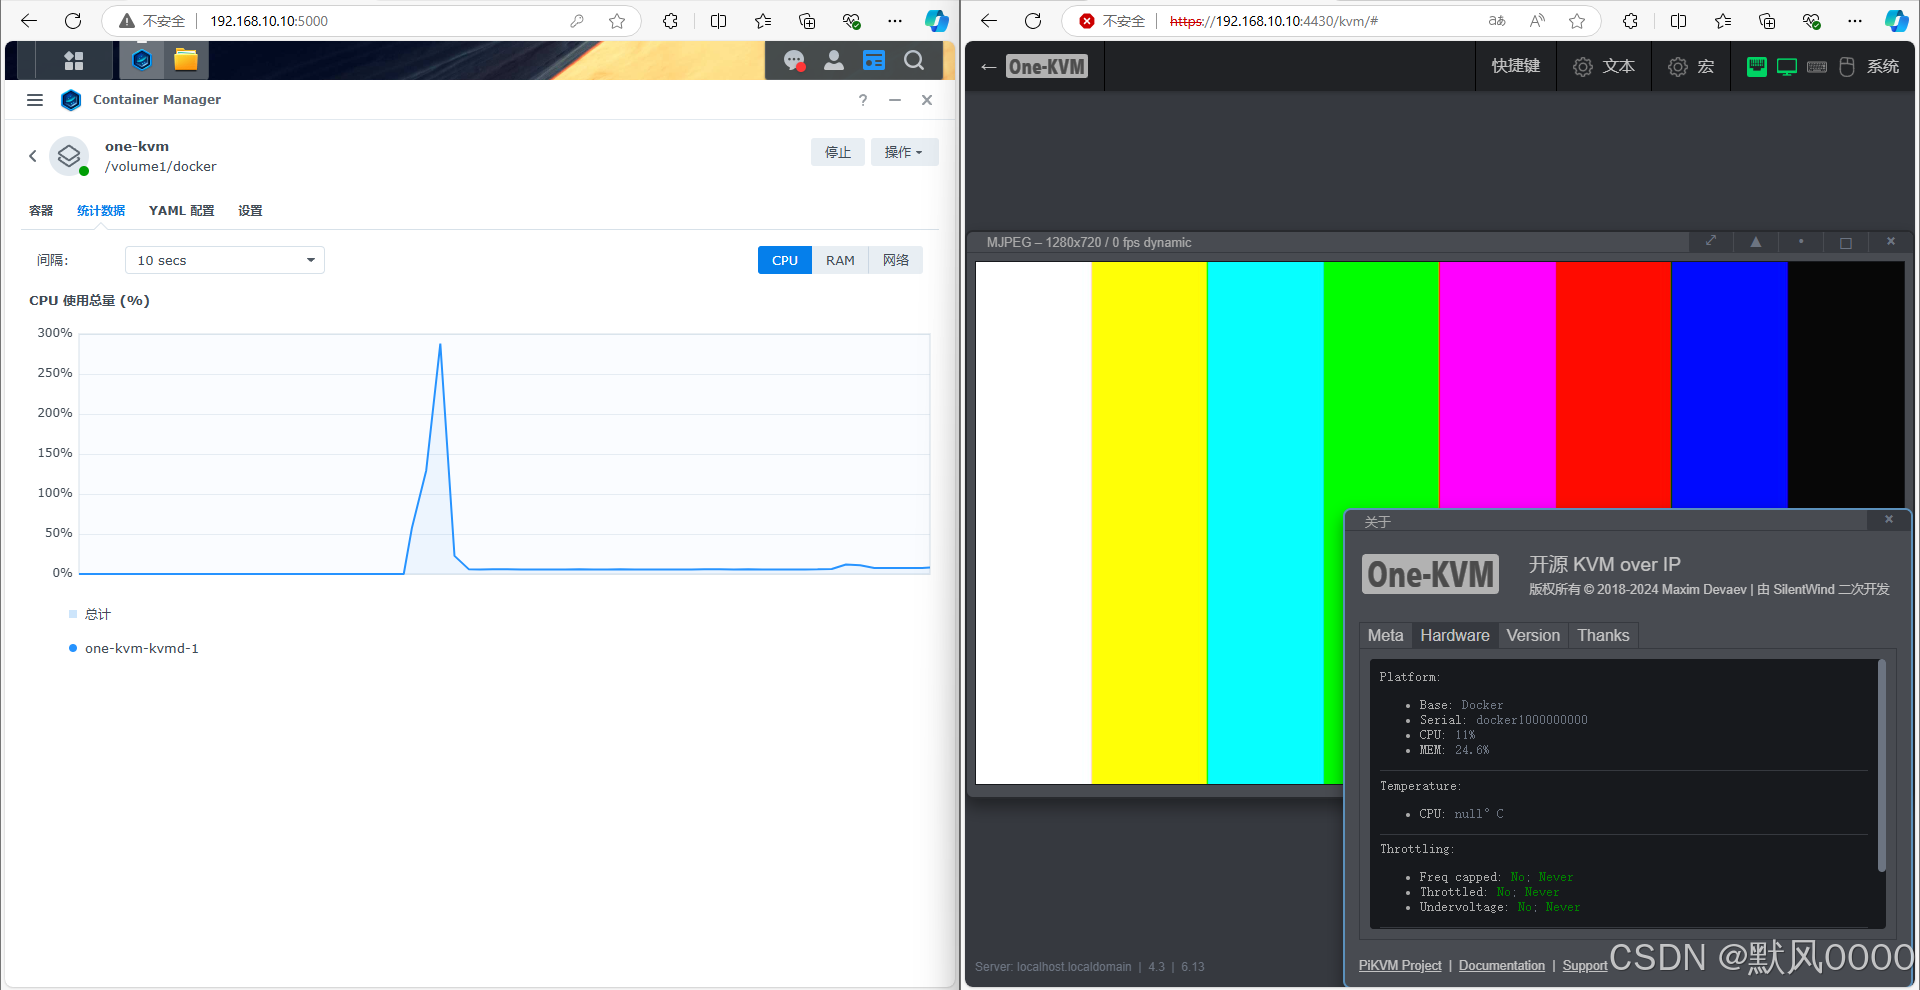The width and height of the screenshot is (1920, 990).
Task: Open Container Manager icon in DSM taskbar
Action: 142,60
